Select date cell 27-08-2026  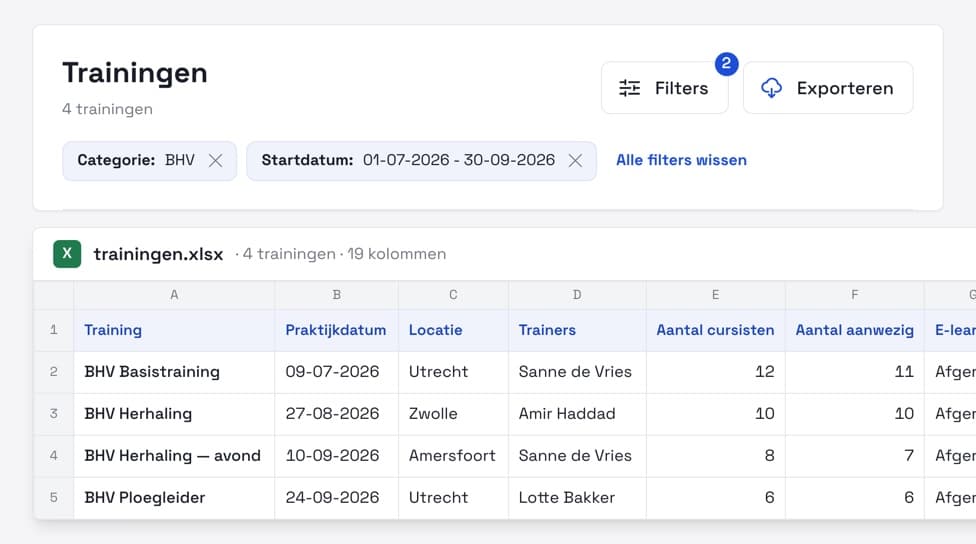tap(336, 414)
